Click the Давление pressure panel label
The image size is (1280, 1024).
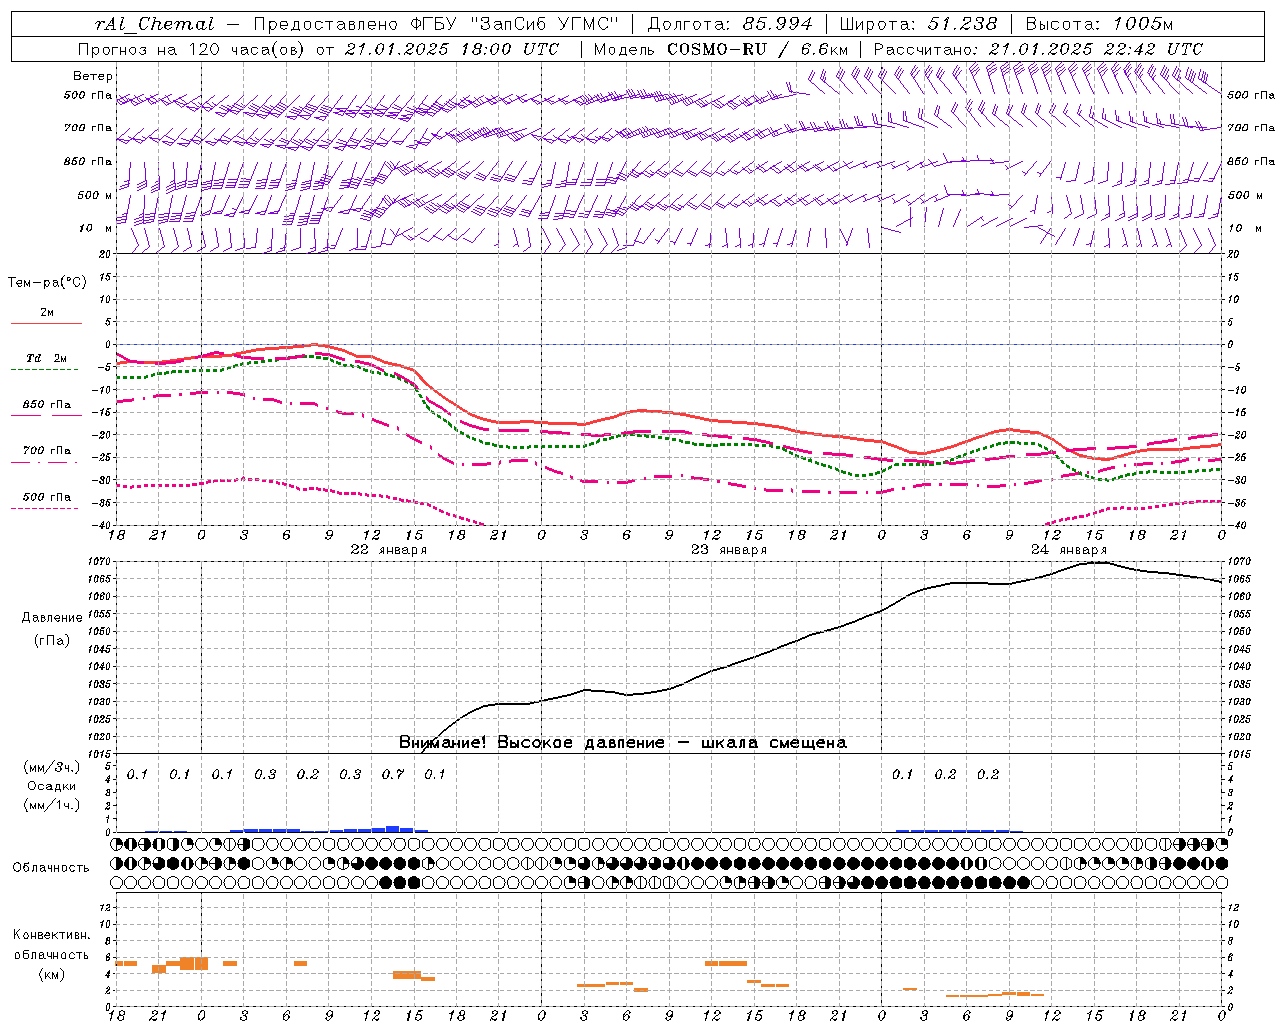pos(52,618)
